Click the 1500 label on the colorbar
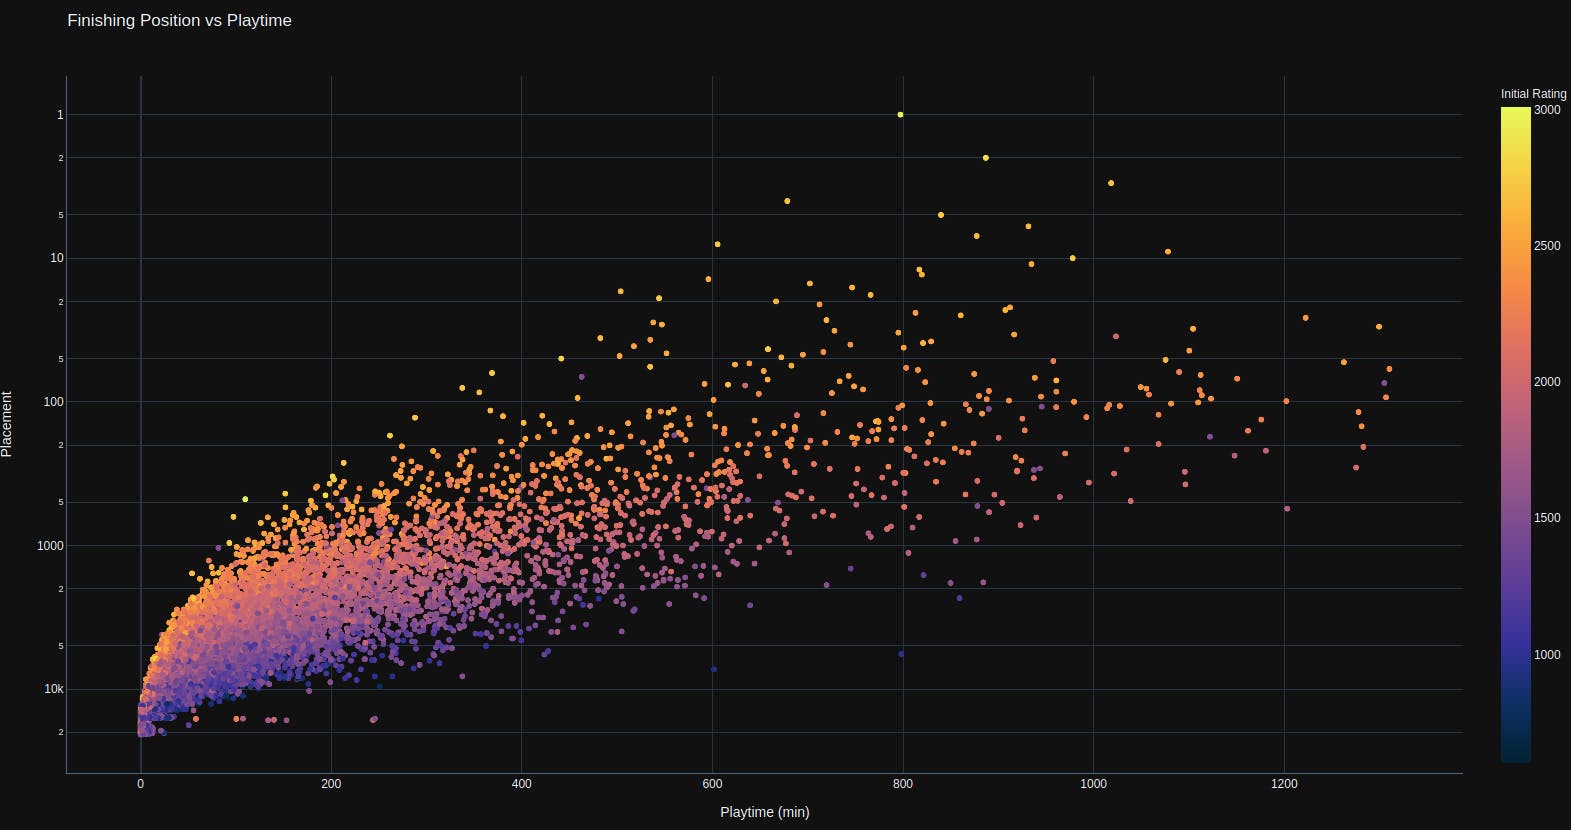The width and height of the screenshot is (1571, 830). tap(1547, 518)
